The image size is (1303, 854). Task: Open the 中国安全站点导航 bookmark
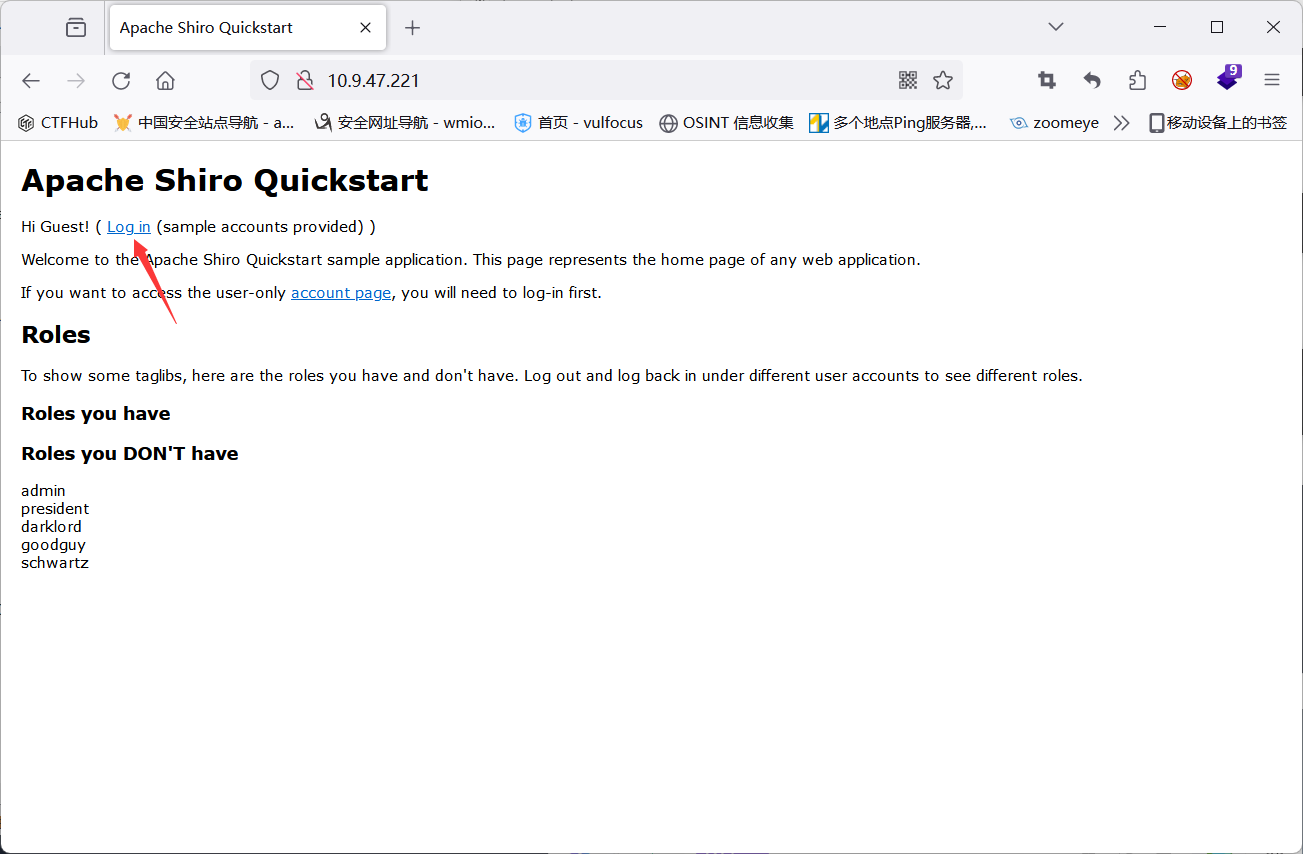pyautogui.click(x=204, y=123)
